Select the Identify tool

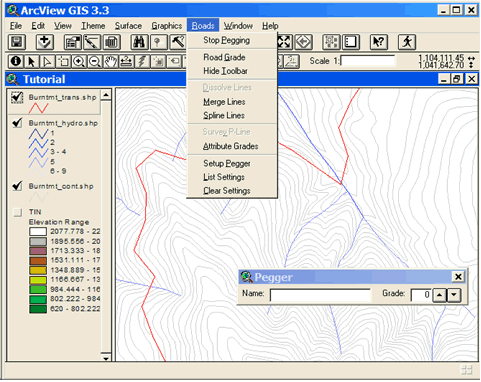point(16,62)
